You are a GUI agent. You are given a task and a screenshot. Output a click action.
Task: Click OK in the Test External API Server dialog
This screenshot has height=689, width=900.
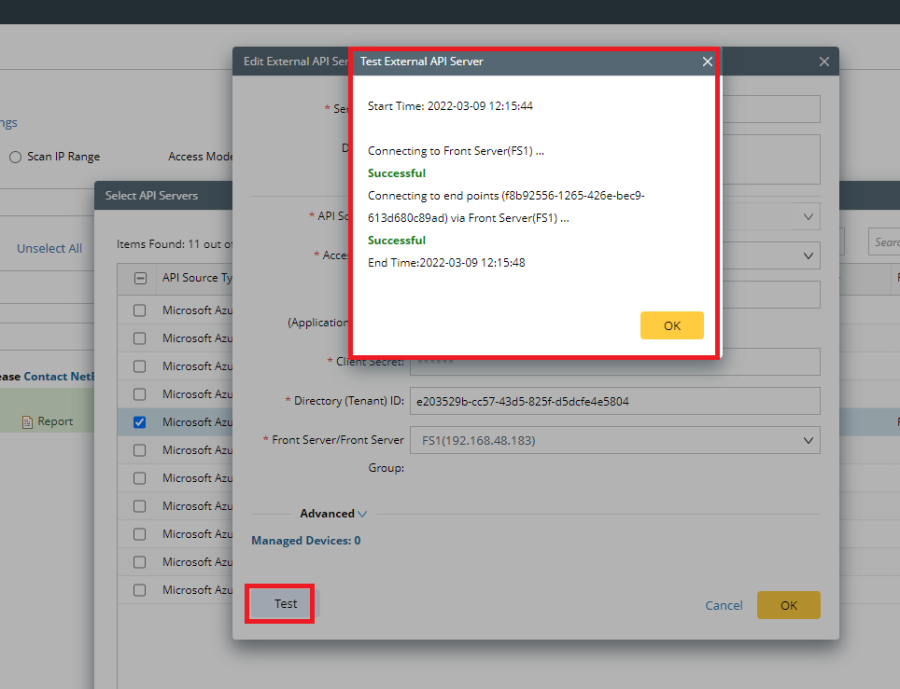pos(671,325)
